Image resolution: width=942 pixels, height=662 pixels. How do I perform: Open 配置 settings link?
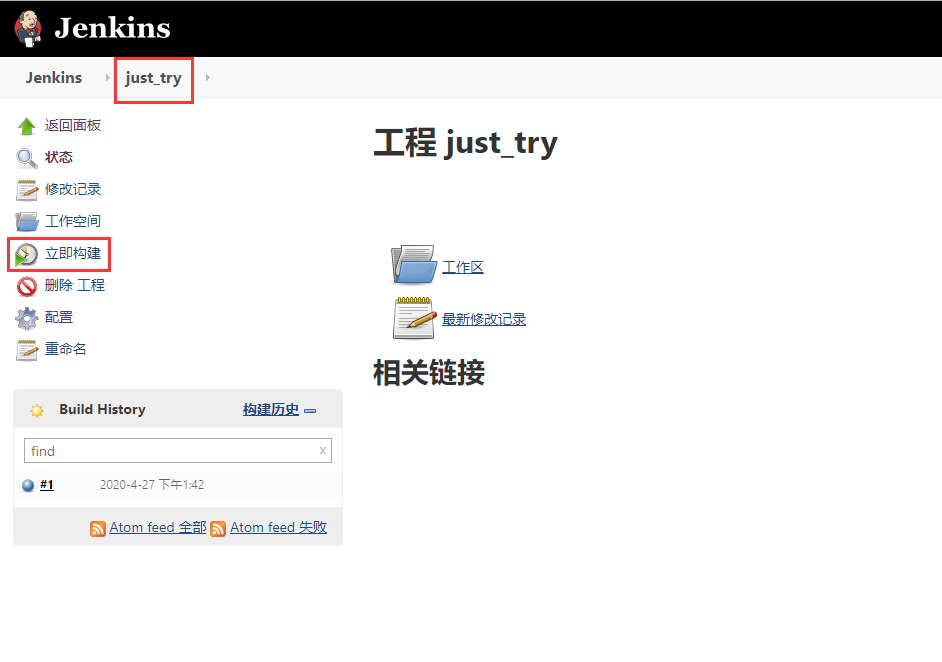(59, 317)
